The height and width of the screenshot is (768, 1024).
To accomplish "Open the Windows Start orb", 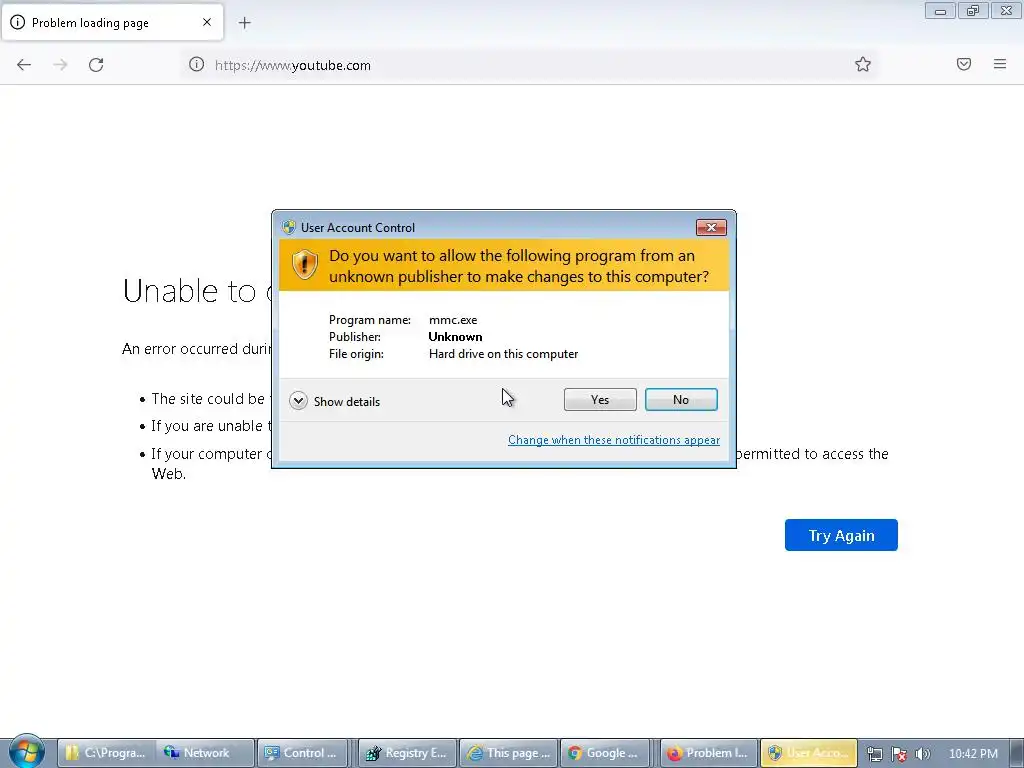I will click(x=26, y=752).
